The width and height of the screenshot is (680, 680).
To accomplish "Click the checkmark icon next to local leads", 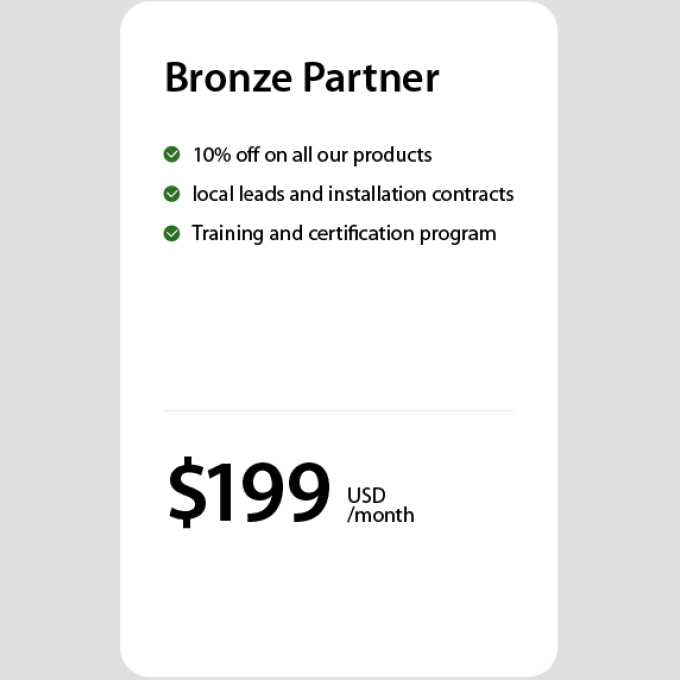I will pos(172,193).
